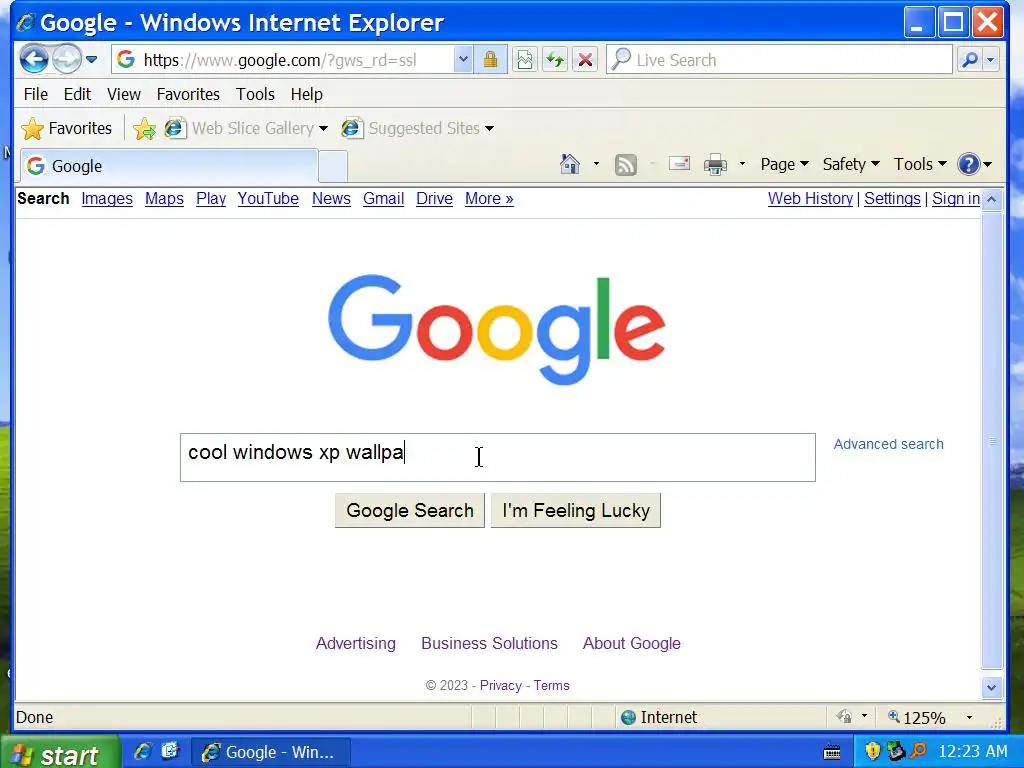This screenshot has width=1024, height=768.
Task: Open the Page command bar menu
Action: point(784,164)
